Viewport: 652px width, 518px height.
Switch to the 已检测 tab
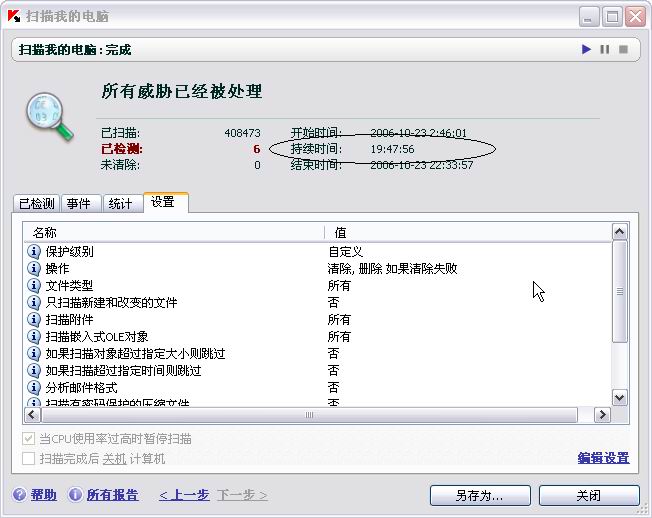click(37, 204)
